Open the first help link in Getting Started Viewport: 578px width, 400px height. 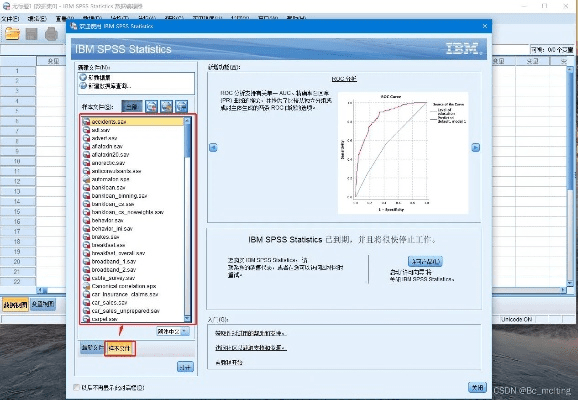tap(251, 333)
